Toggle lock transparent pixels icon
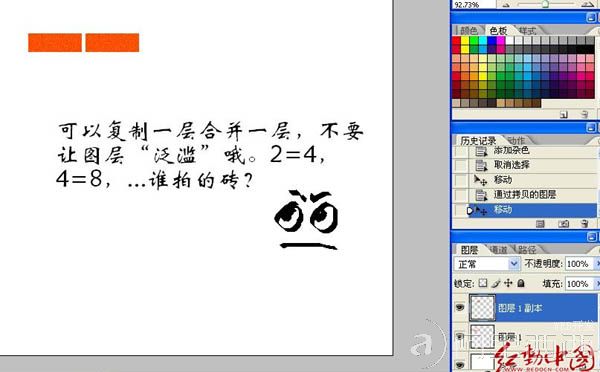Viewport: 600px width, 372px height. tap(483, 283)
